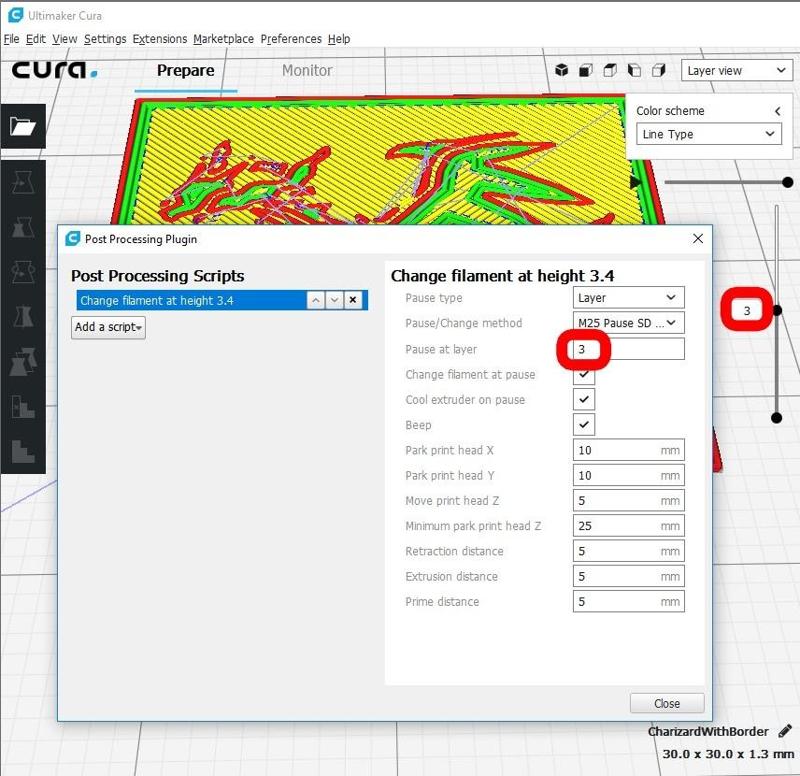Image resolution: width=800 pixels, height=776 pixels.
Task: Open the File menu
Action: click(x=11, y=39)
